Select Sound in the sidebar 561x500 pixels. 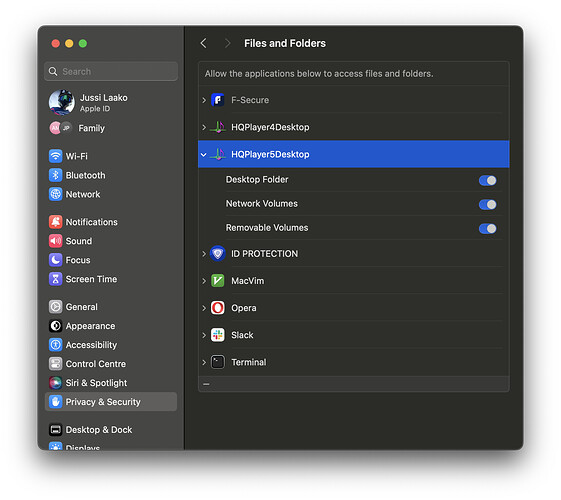click(111, 241)
